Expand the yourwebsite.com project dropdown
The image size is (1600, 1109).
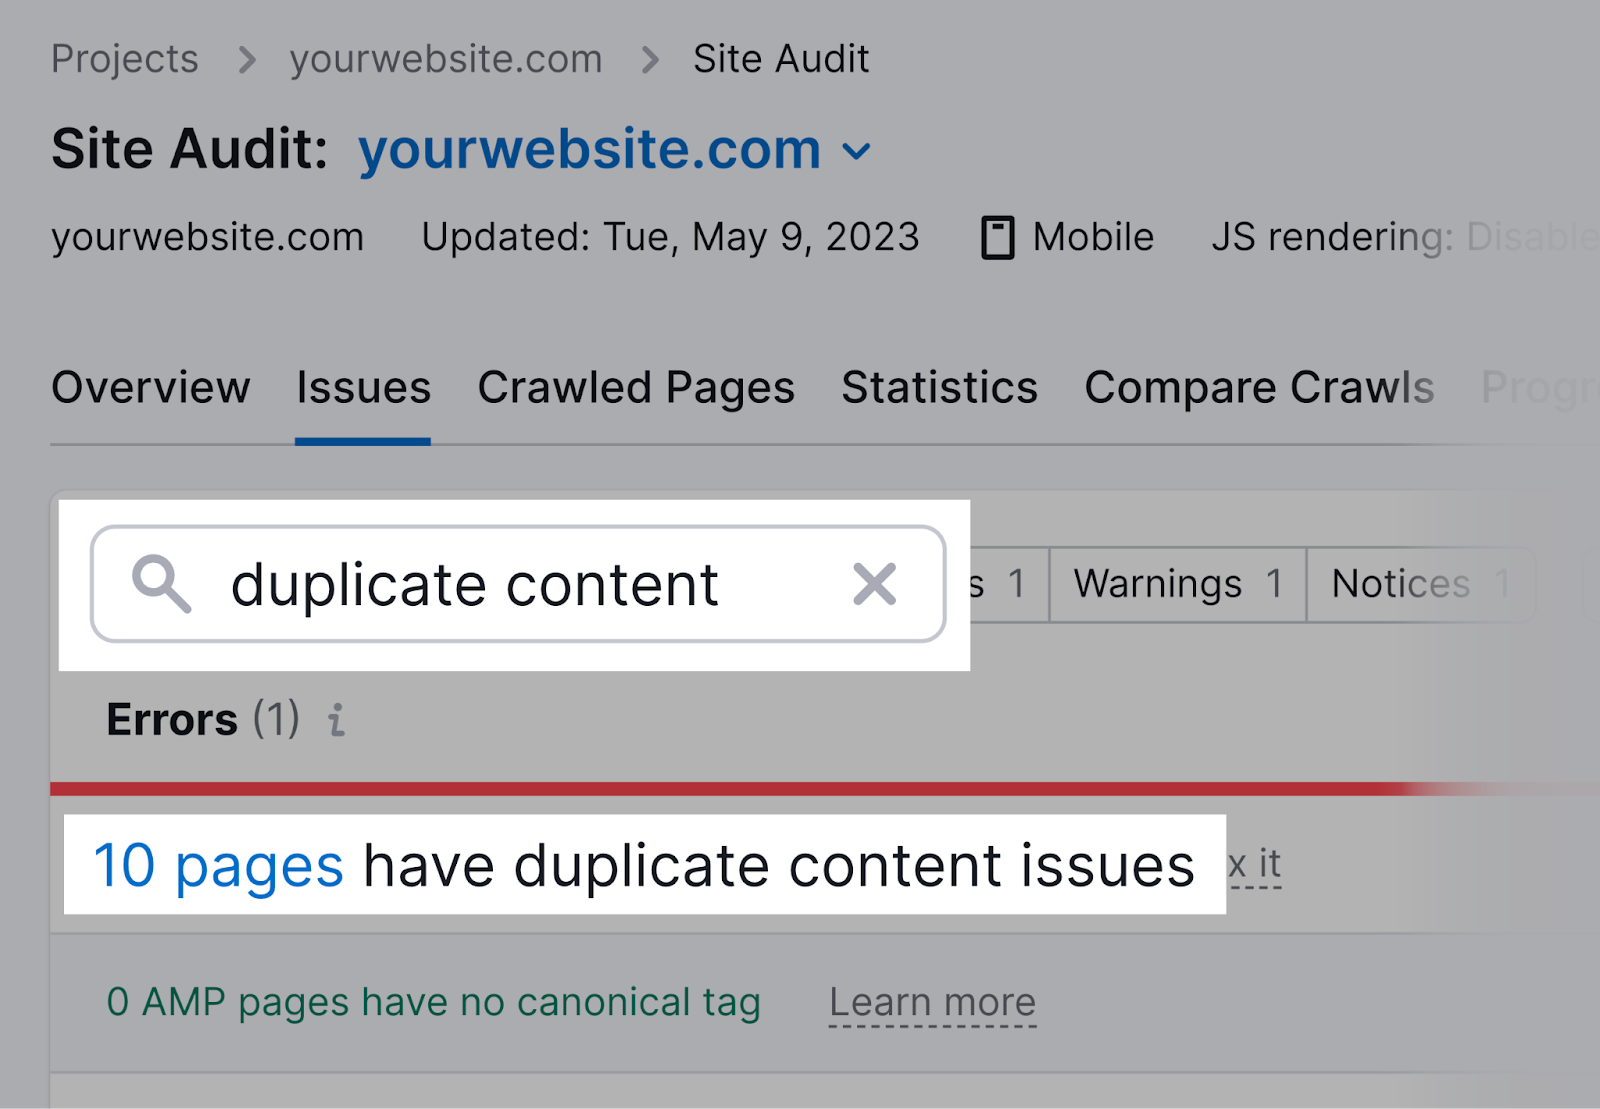click(x=858, y=152)
